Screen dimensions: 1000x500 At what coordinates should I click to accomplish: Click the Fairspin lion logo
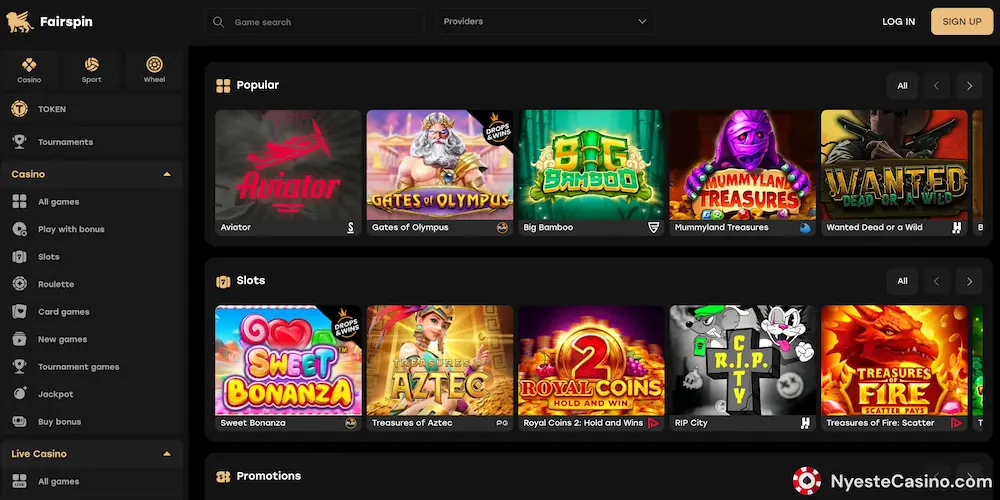[19, 22]
